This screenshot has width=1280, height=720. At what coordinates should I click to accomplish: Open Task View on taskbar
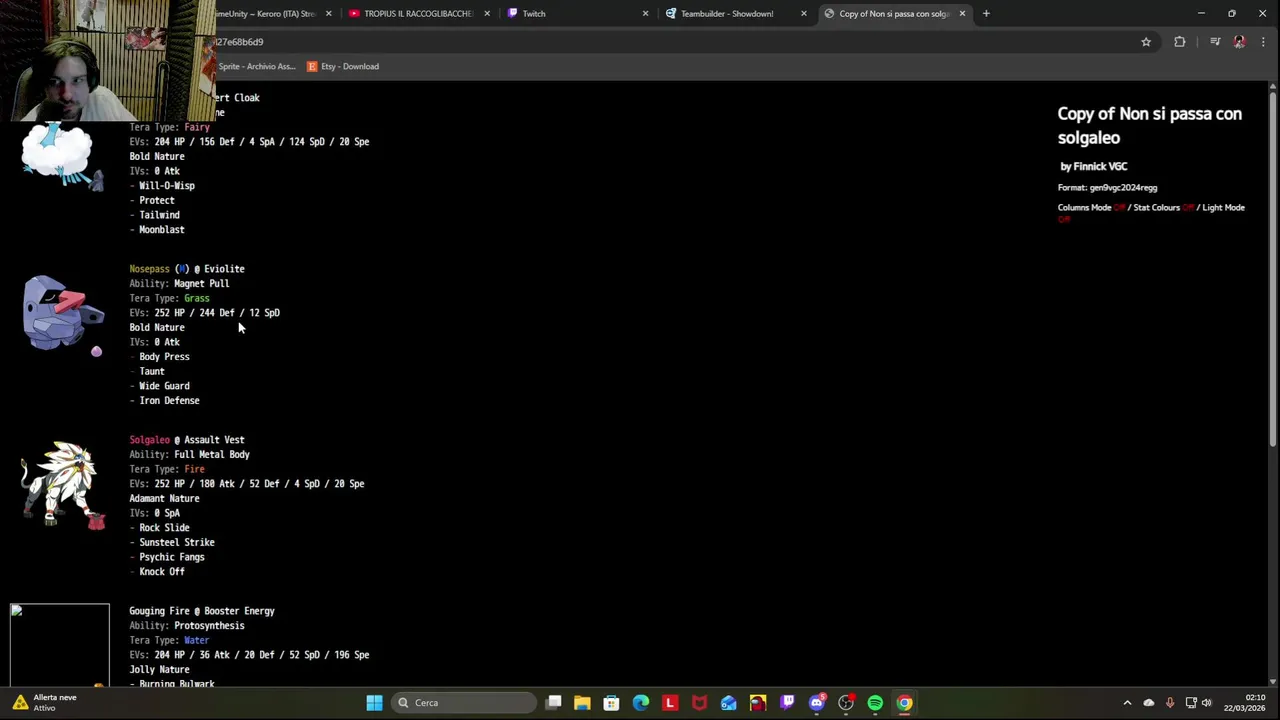(554, 703)
